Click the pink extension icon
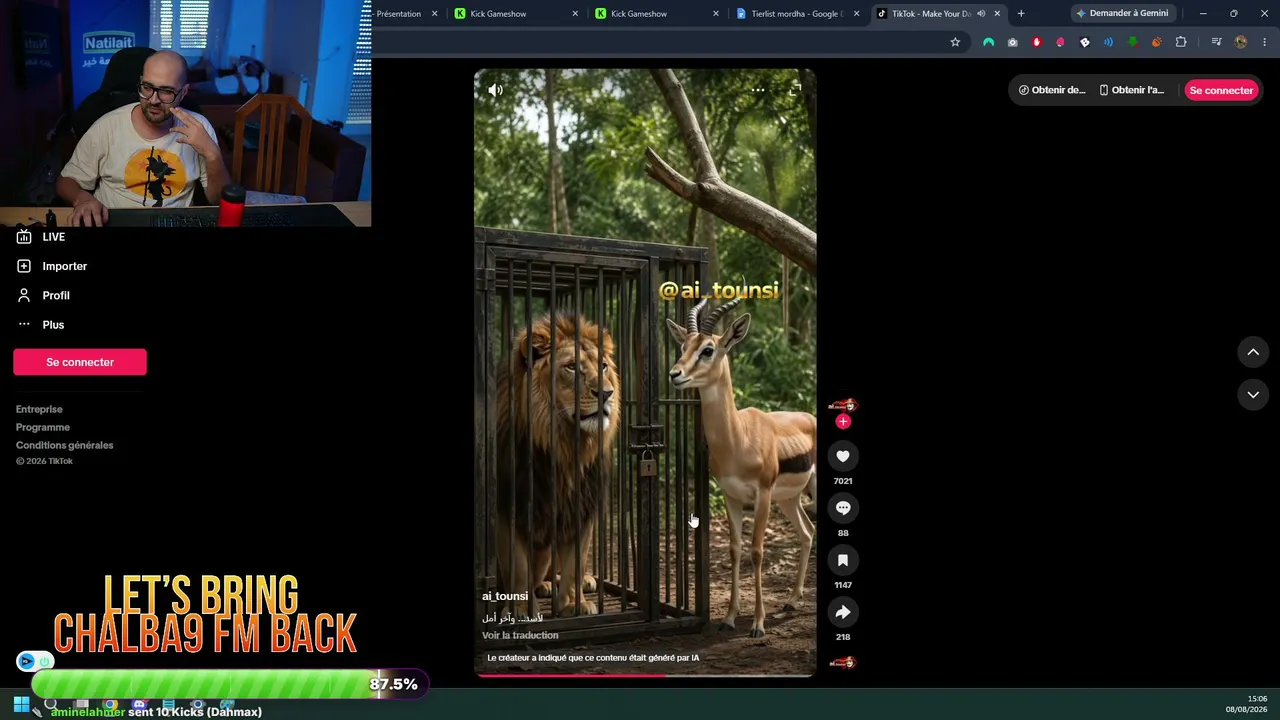This screenshot has width=1280, height=720. point(1060,42)
